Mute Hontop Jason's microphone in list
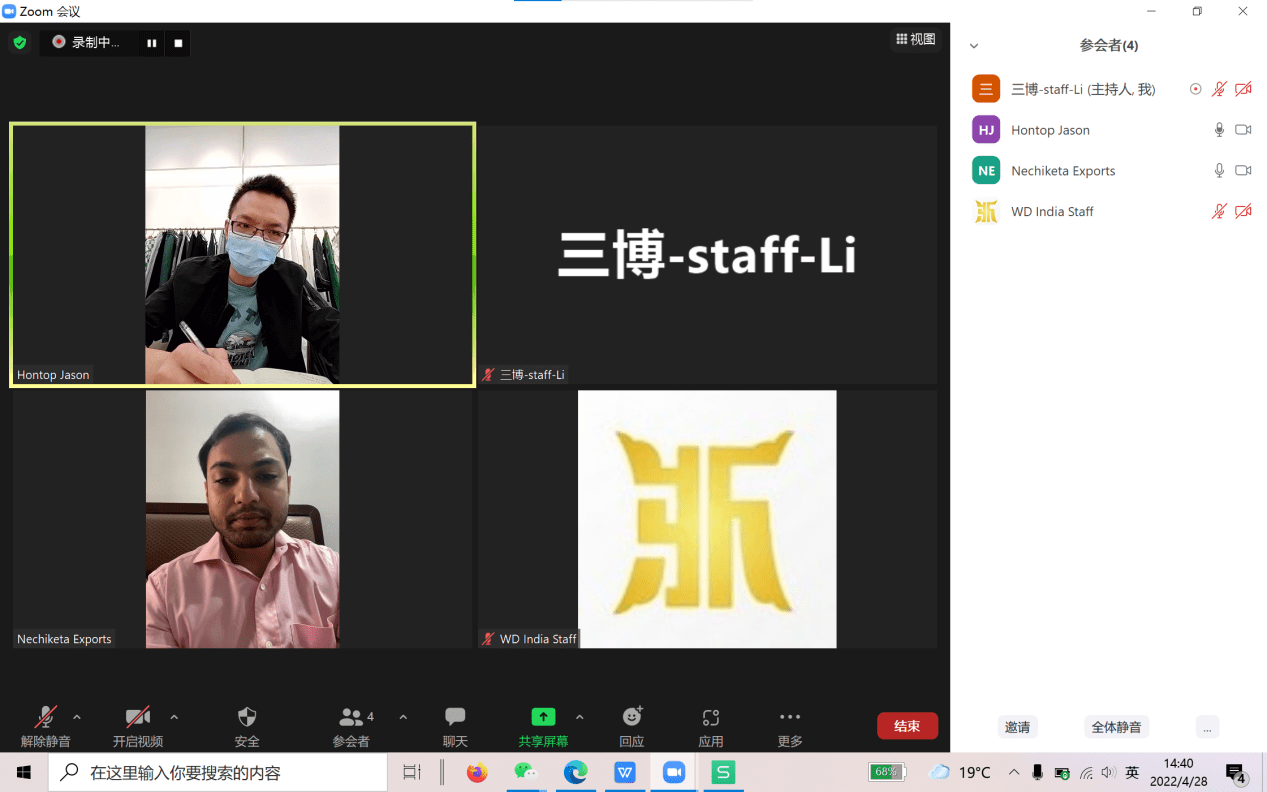The width and height of the screenshot is (1267, 792). (1219, 130)
